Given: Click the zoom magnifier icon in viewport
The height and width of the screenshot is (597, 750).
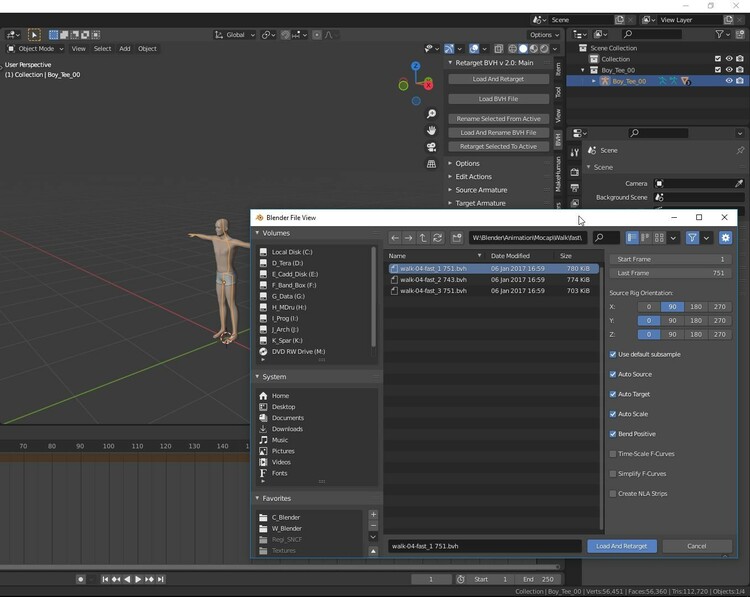Looking at the screenshot, I should [x=431, y=114].
